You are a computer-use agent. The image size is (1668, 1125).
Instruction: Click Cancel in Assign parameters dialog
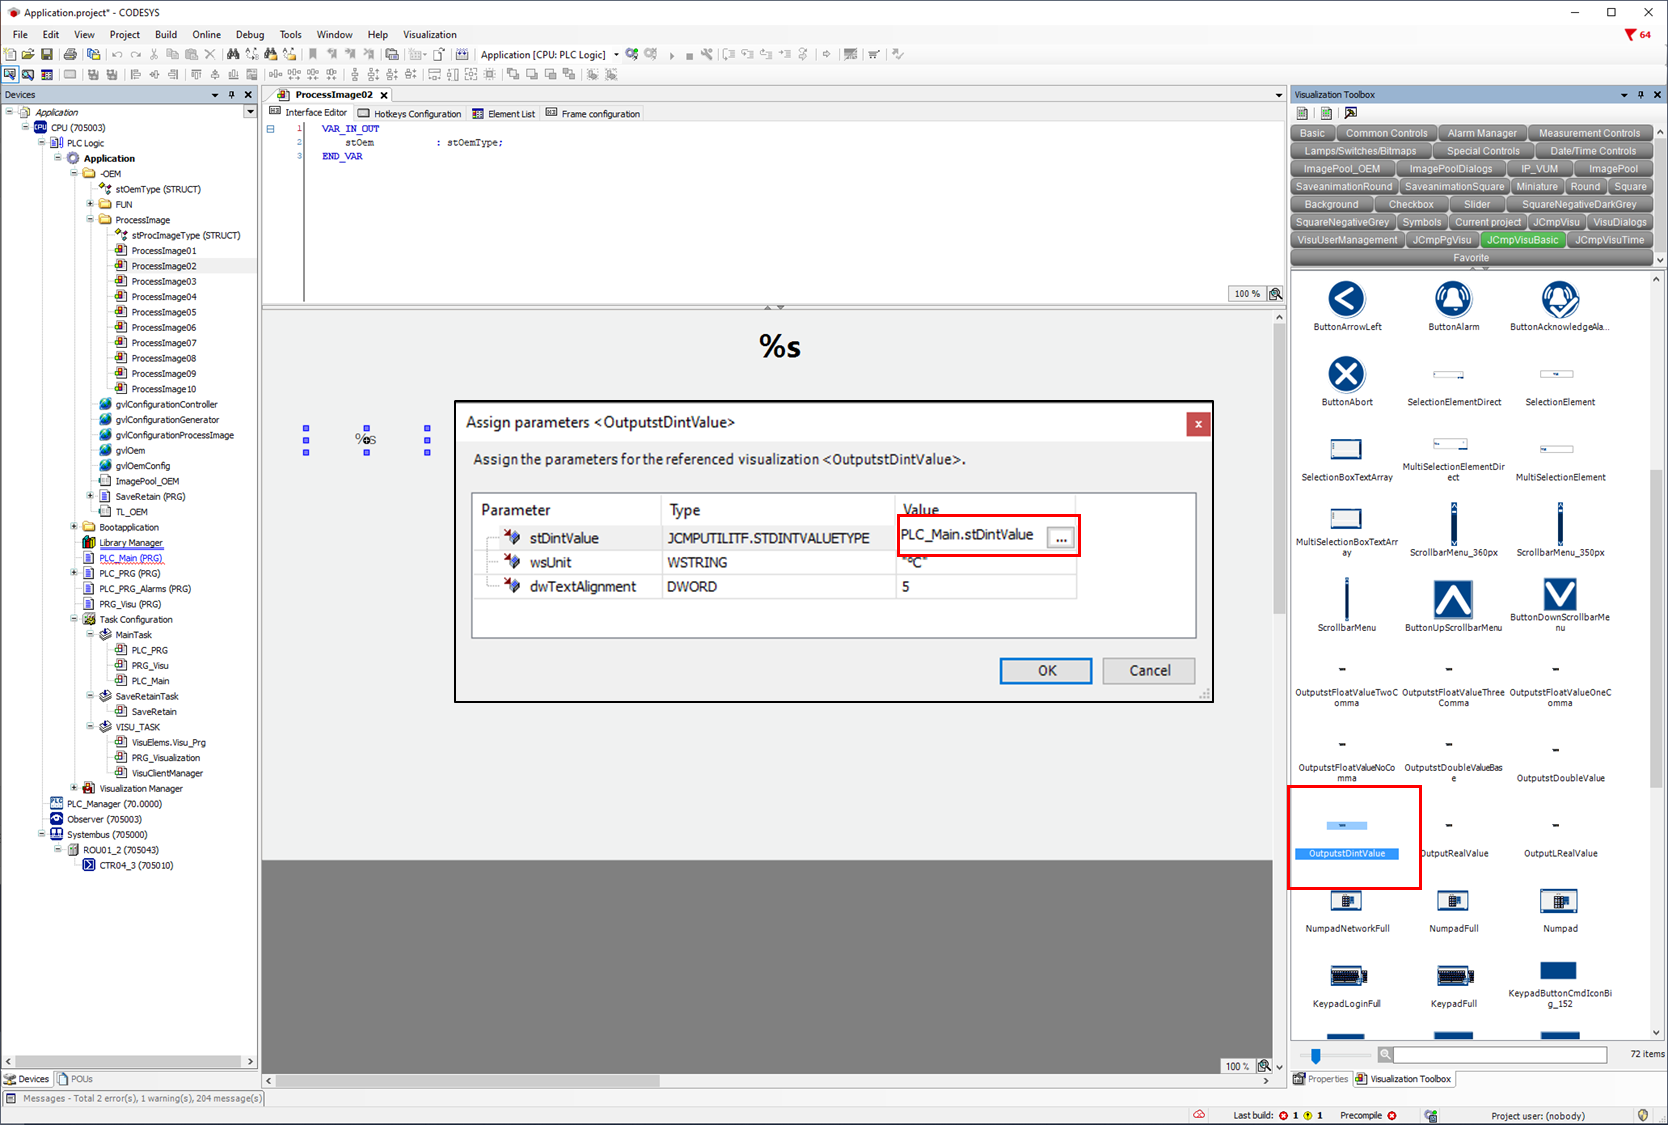click(x=1149, y=670)
